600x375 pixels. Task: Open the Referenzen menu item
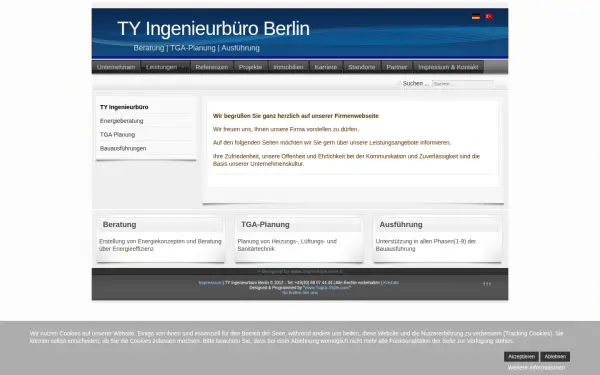point(212,67)
